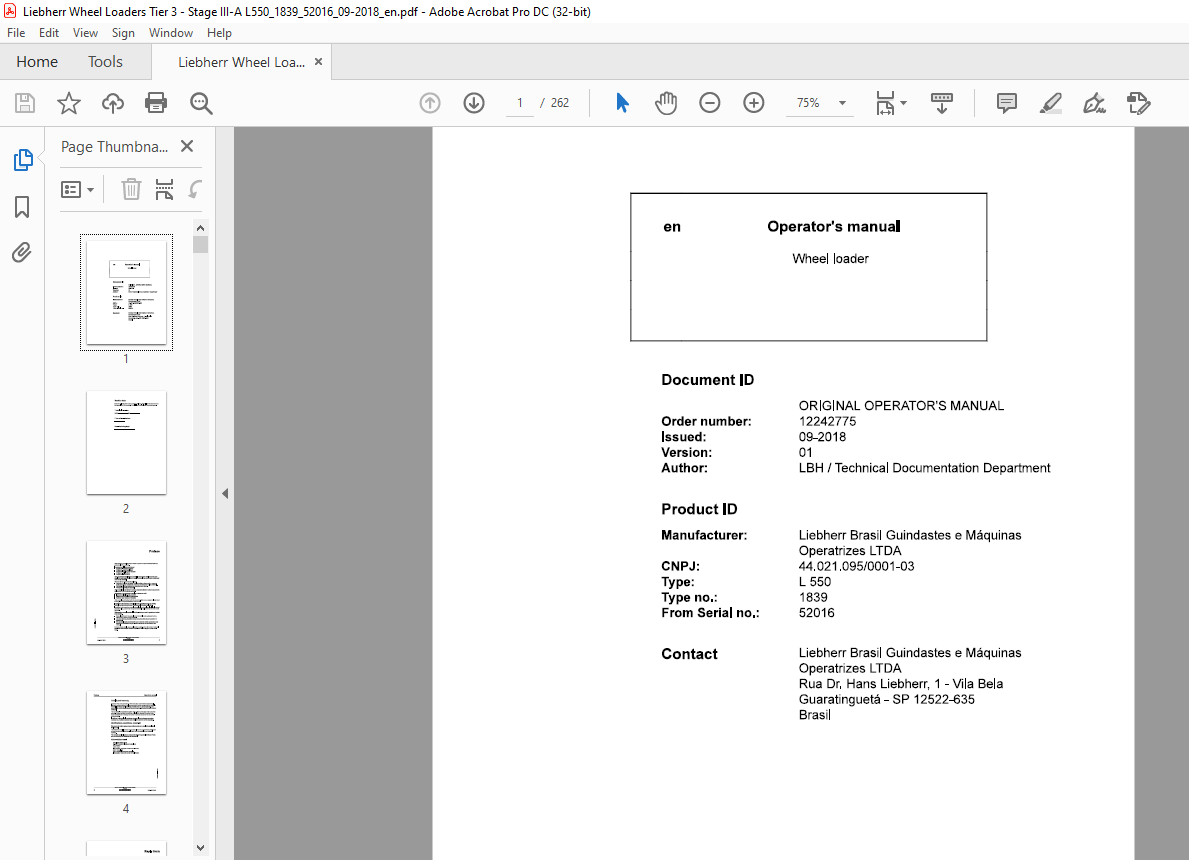Click the Fit page width icon
This screenshot has height=860, width=1189.
[x=885, y=103]
